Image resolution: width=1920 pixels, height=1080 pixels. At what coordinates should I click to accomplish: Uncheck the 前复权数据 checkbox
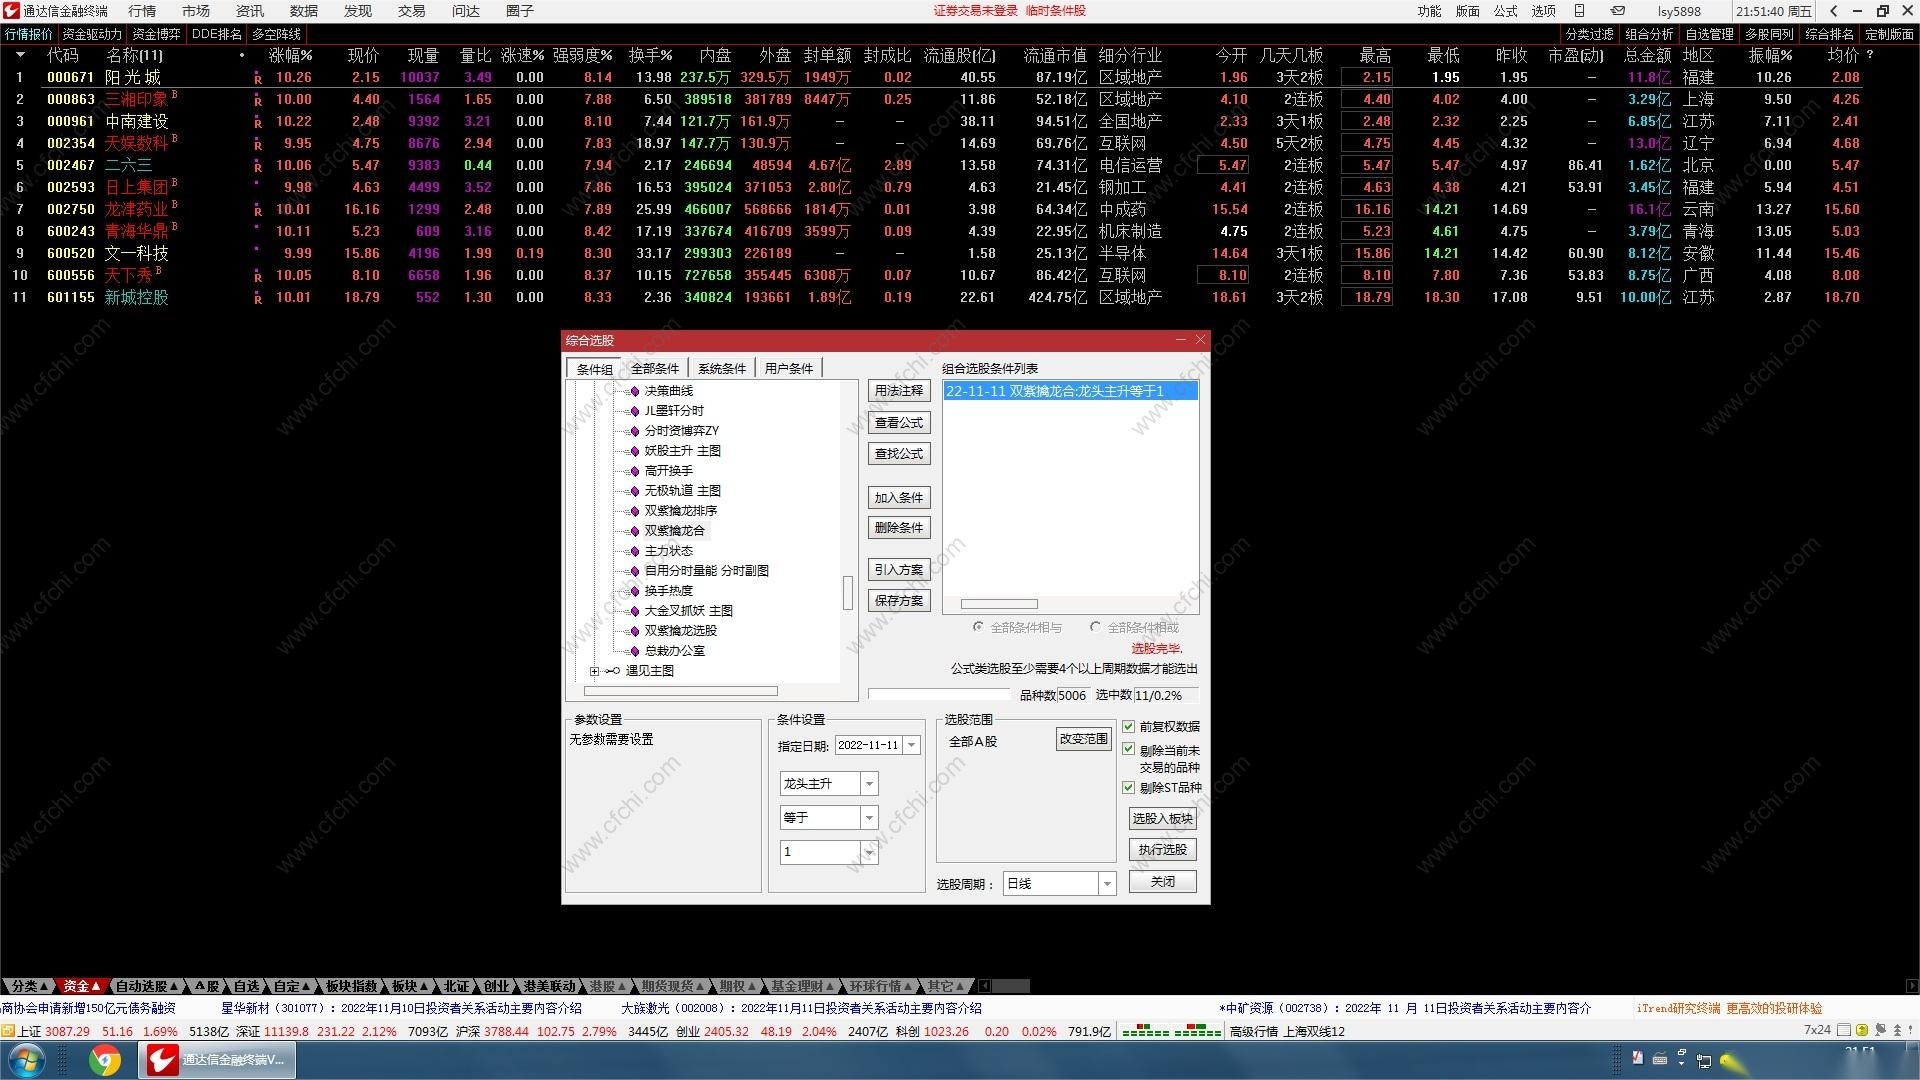[1128, 727]
